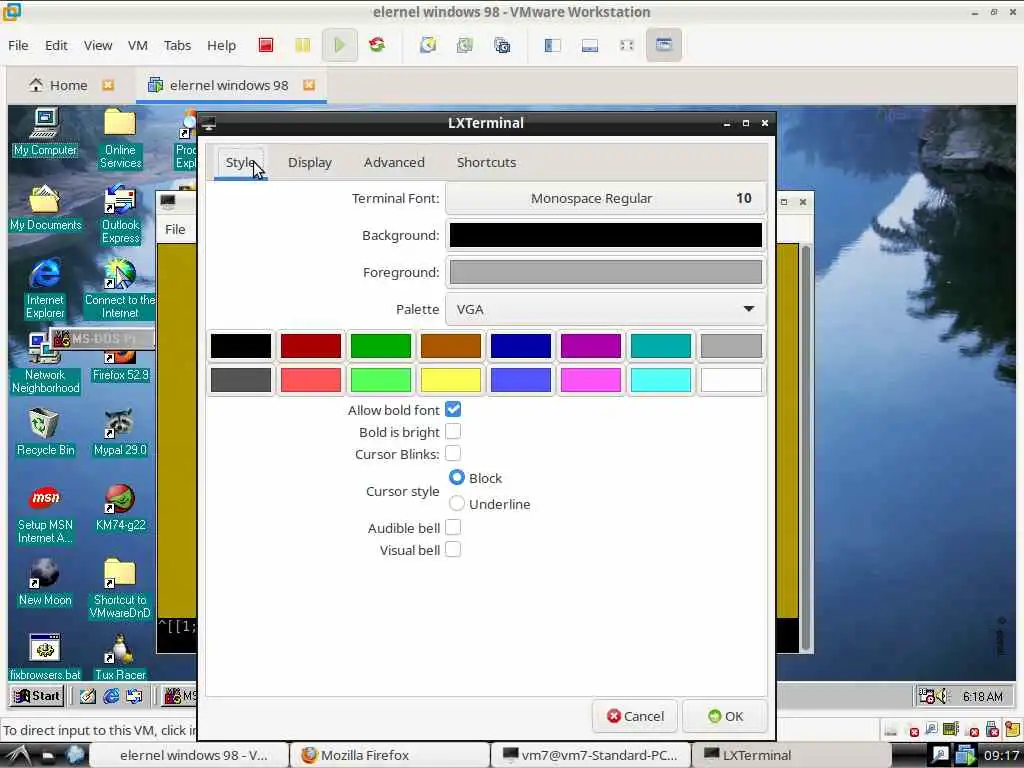Click the VMware unity mode toolbar icon

[664, 45]
